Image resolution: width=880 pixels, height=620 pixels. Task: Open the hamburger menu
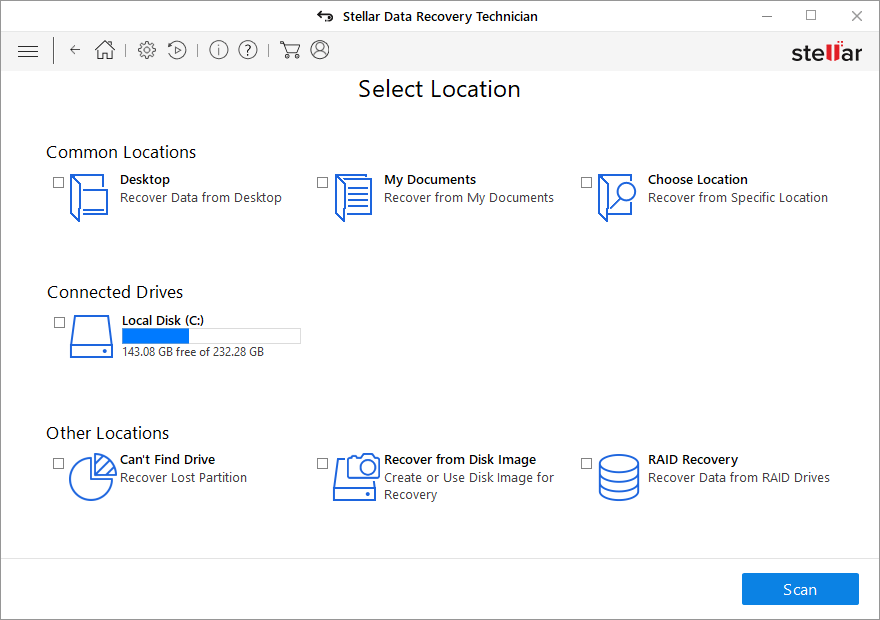[28, 51]
